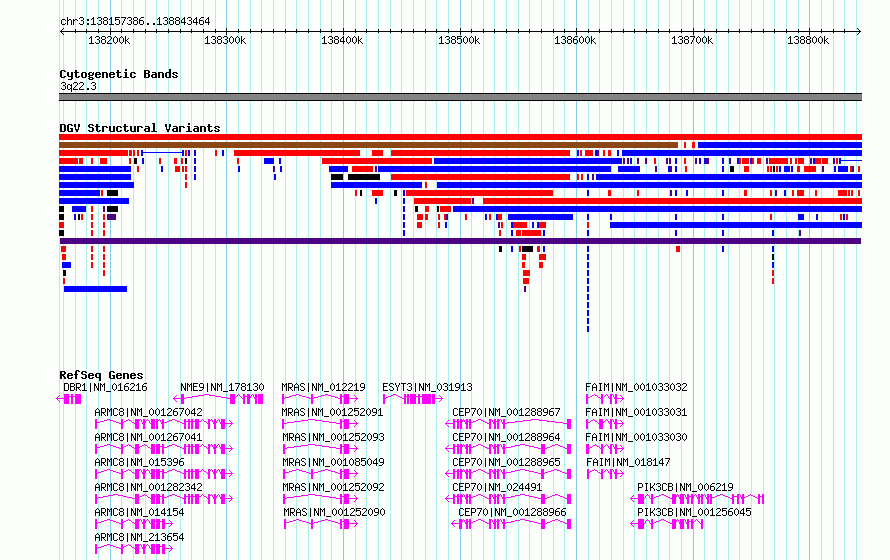Select the MRAS|NM_012219 transcript label
The image size is (890, 560).
pos(324,388)
